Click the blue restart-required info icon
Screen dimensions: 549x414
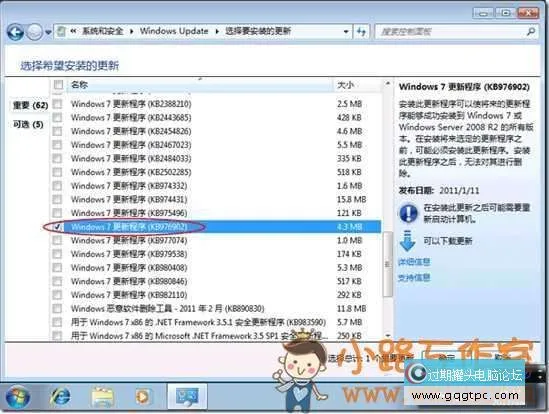pyautogui.click(x=408, y=213)
